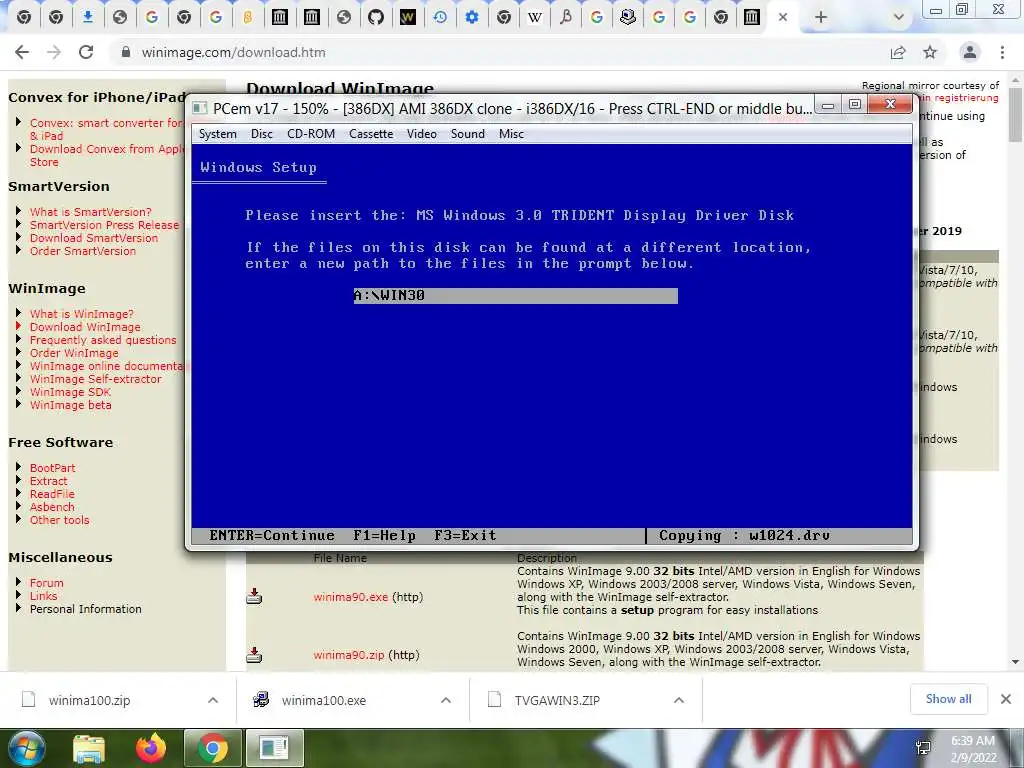
Task: Open ReadFile link
Action: [x=52, y=494]
